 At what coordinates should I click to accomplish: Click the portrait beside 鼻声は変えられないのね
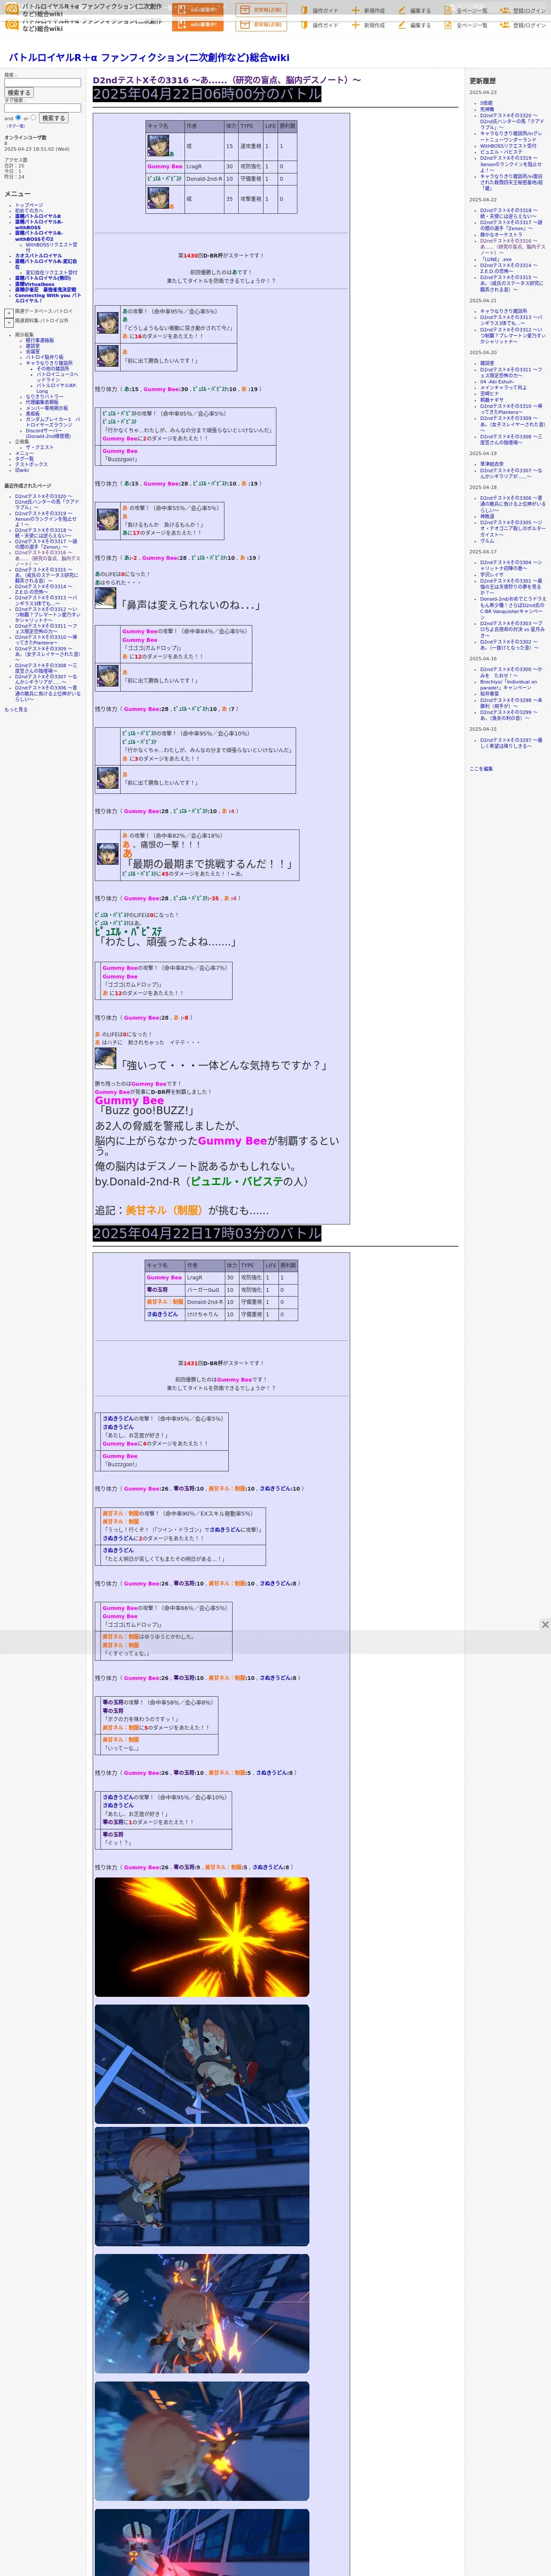point(105,598)
